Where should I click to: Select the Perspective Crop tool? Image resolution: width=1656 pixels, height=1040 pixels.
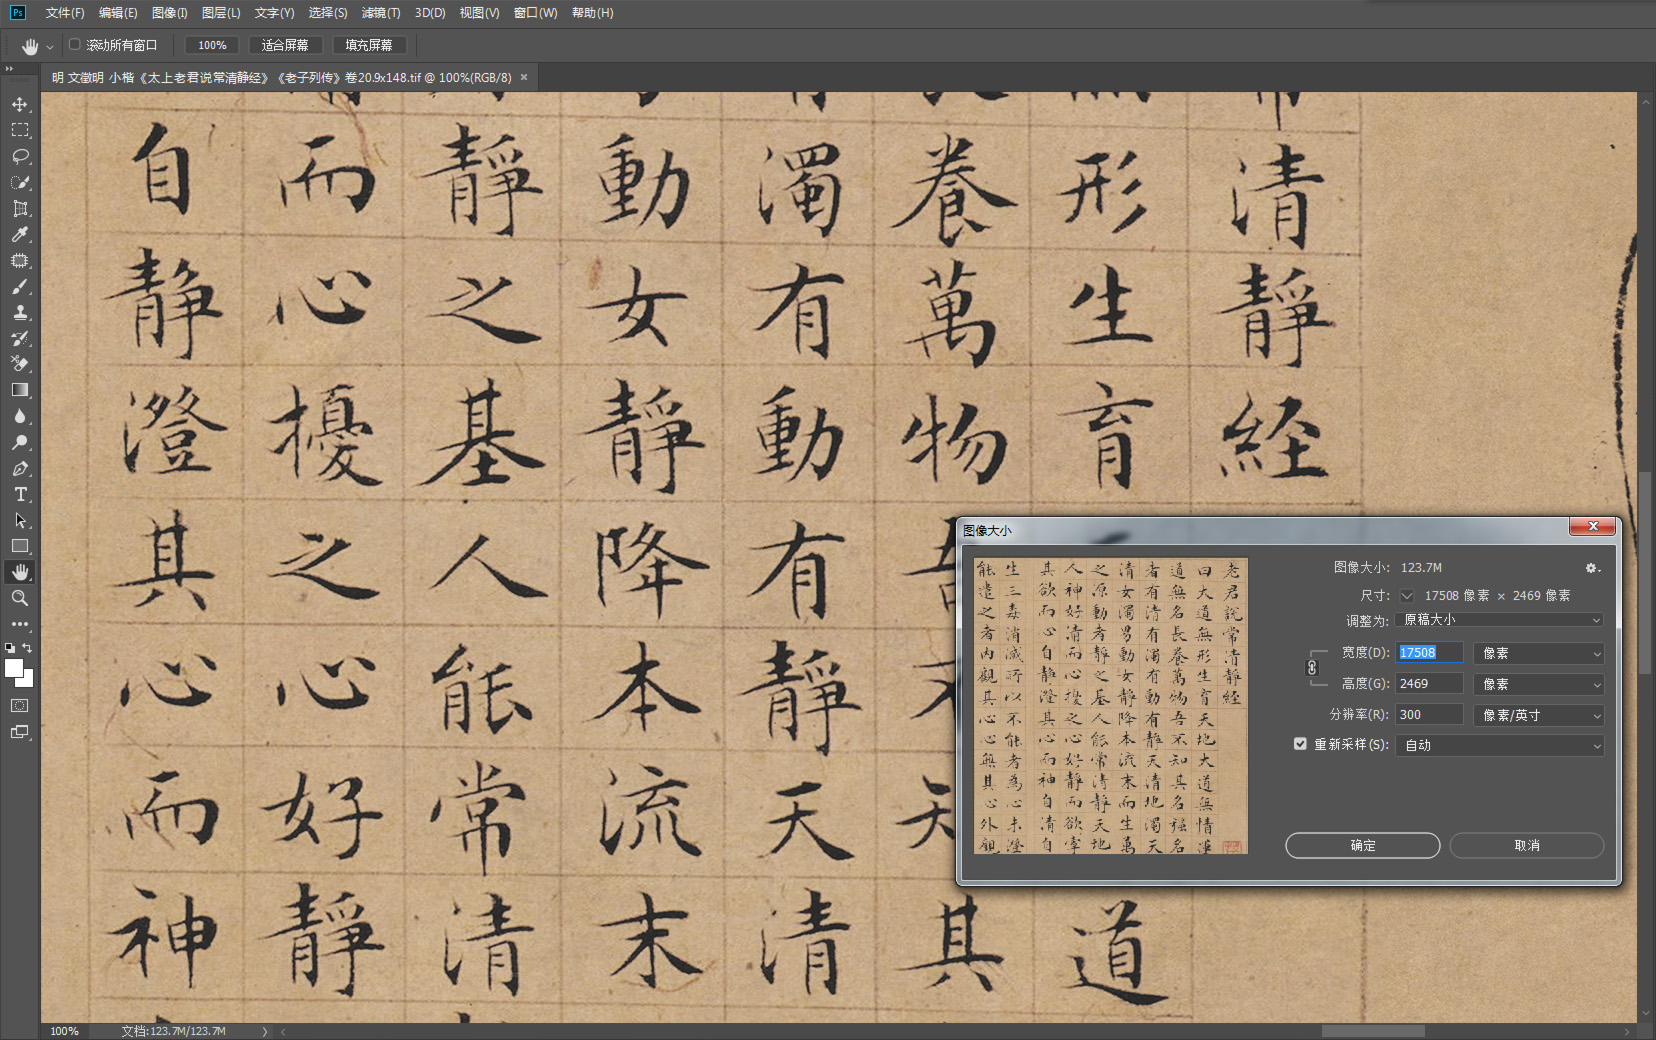pos(20,208)
